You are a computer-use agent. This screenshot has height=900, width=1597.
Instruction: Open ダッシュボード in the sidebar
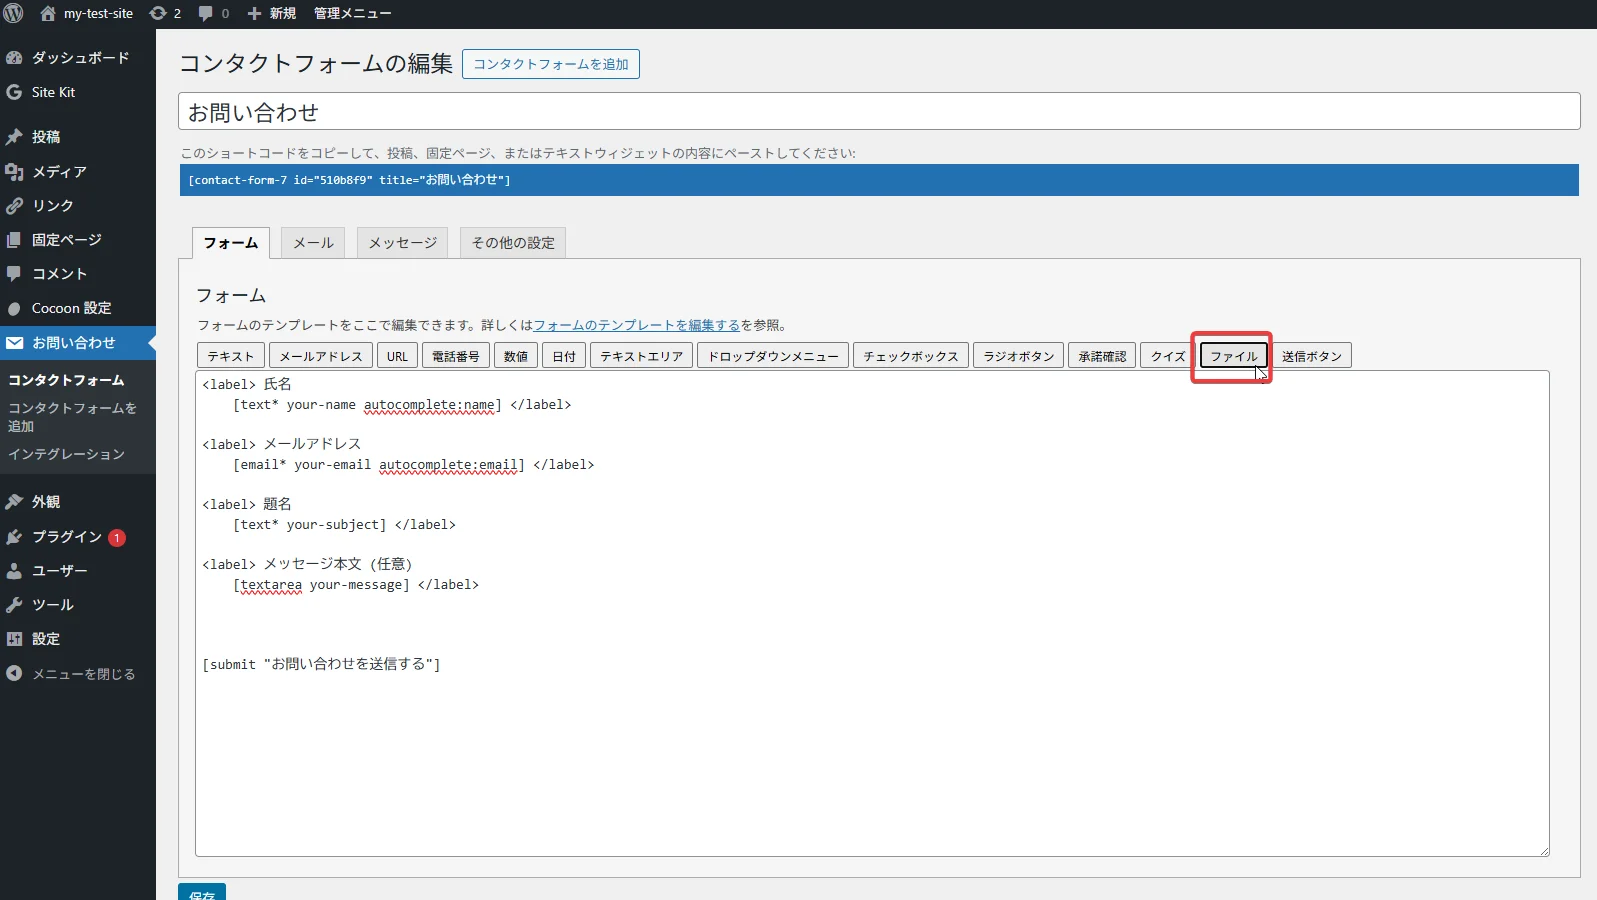(x=78, y=58)
